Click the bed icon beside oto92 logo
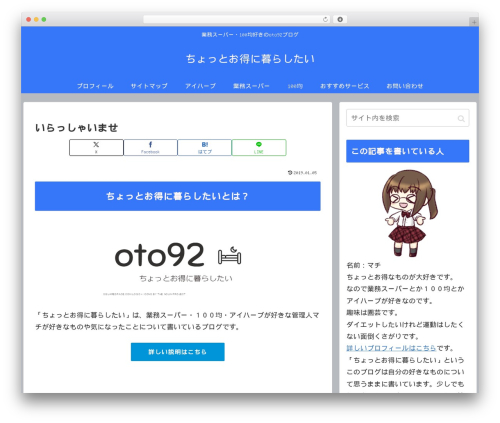This screenshot has width=500, height=423. (x=230, y=256)
